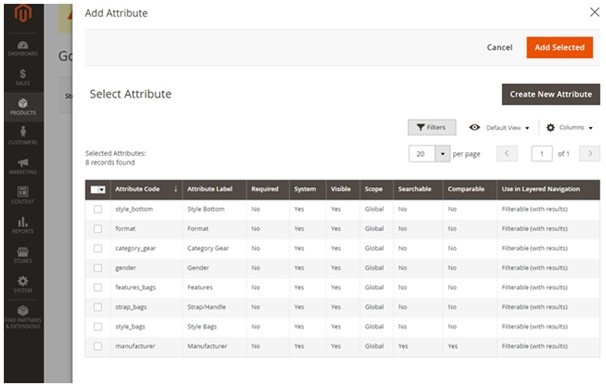606x387 pixels.
Task: Click the Magento logo icon
Action: (x=23, y=13)
